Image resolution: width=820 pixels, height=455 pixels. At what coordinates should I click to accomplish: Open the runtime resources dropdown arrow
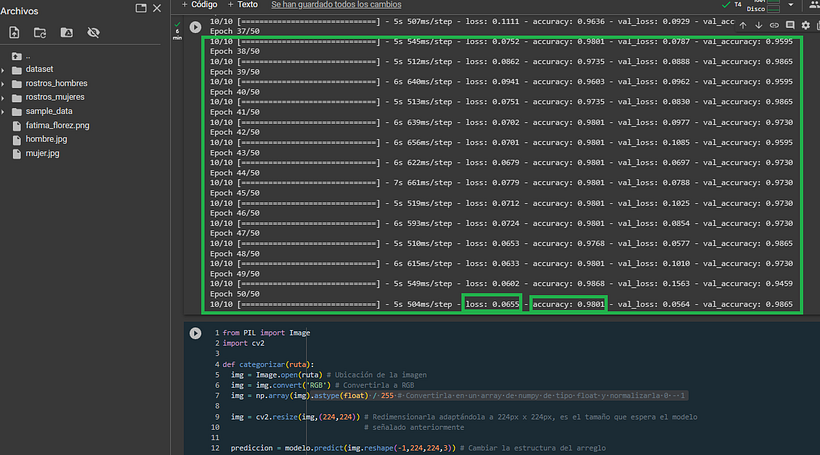[790, 5]
